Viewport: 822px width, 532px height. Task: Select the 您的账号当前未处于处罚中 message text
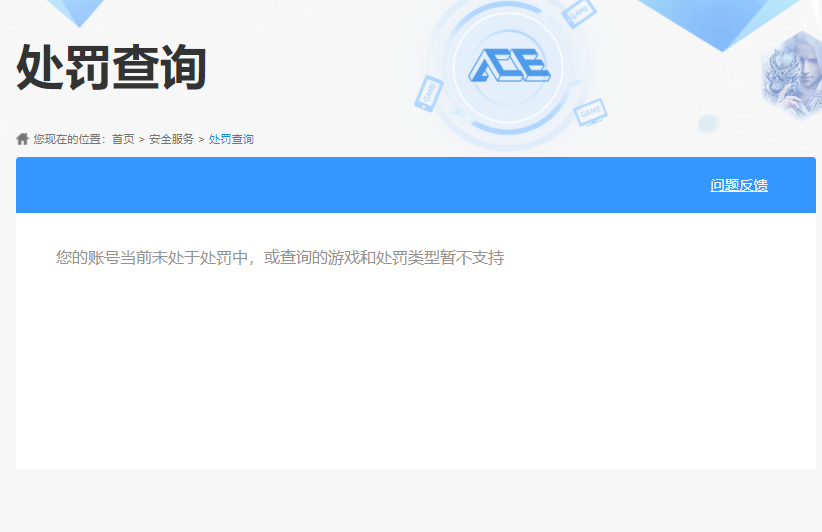pyautogui.click(x=280, y=257)
